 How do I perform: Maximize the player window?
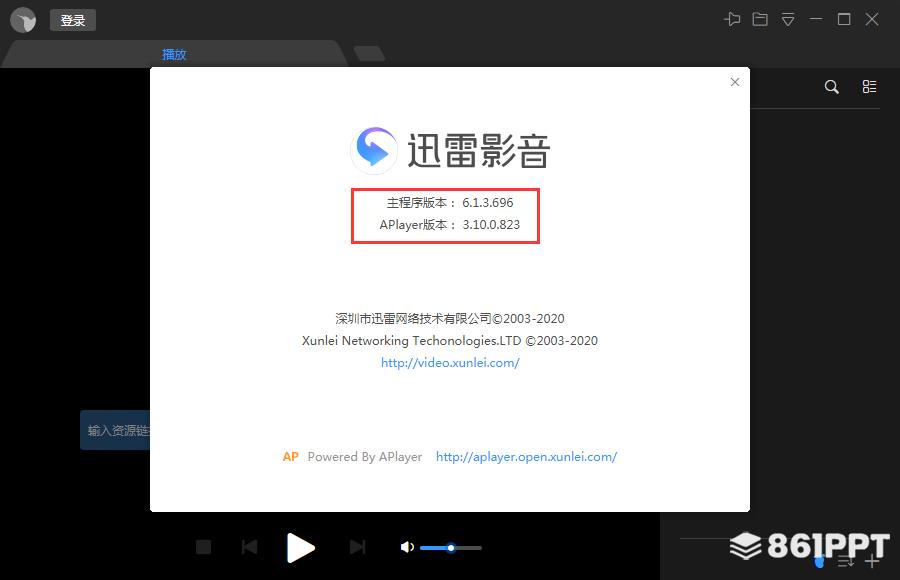(844, 20)
